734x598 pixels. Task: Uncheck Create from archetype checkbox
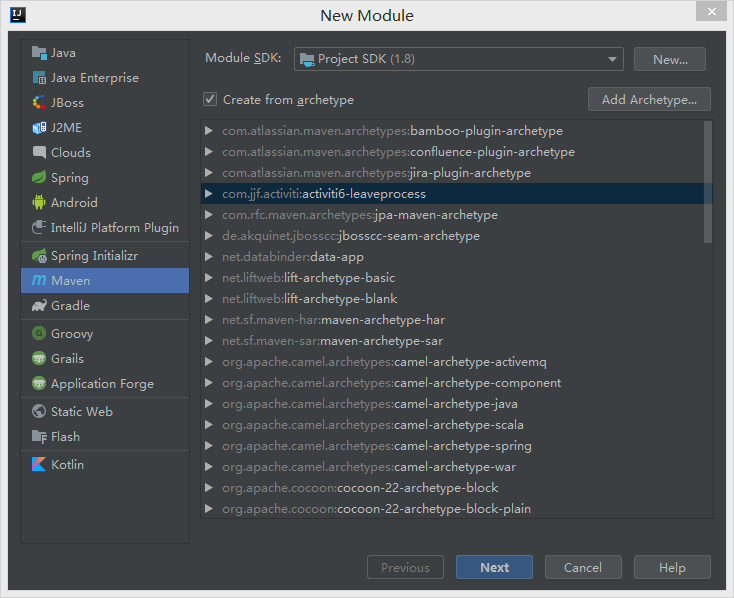(x=210, y=100)
